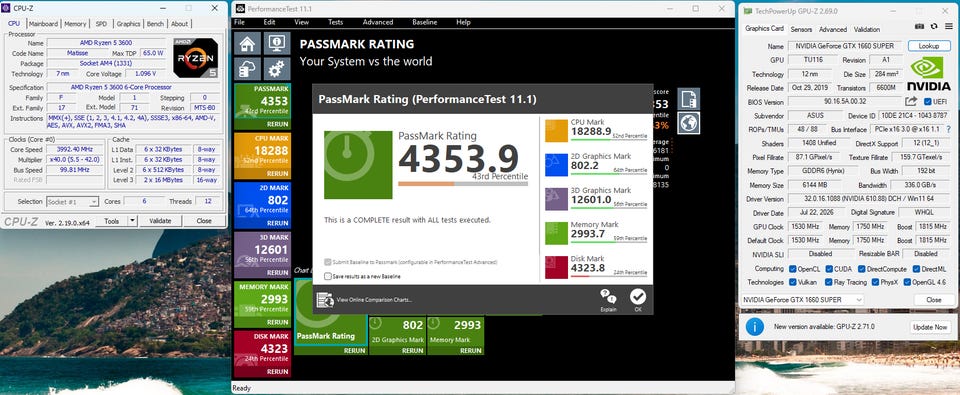Click BIOS export share icon in GPU-Z
This screenshot has height=395, width=960.
tap(912, 102)
